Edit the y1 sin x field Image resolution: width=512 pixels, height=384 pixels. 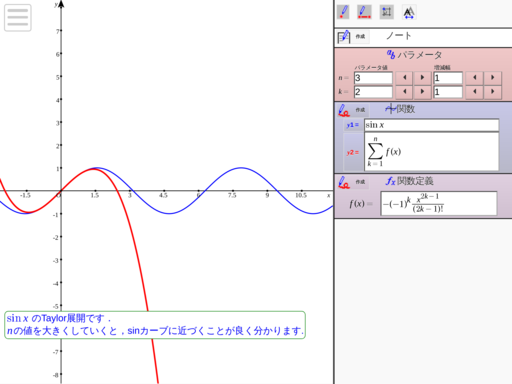431,125
